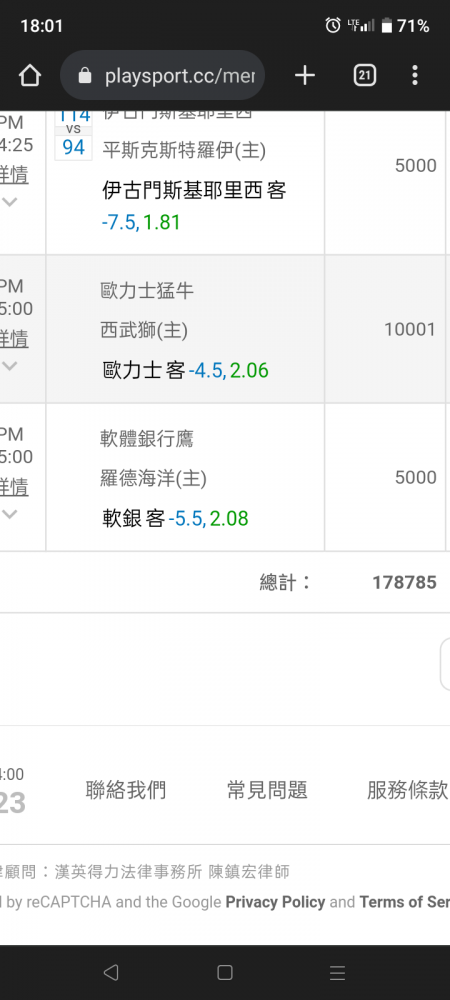450x1000 pixels.
Task: Open the 聯絡我們 footer link
Action: 126,790
